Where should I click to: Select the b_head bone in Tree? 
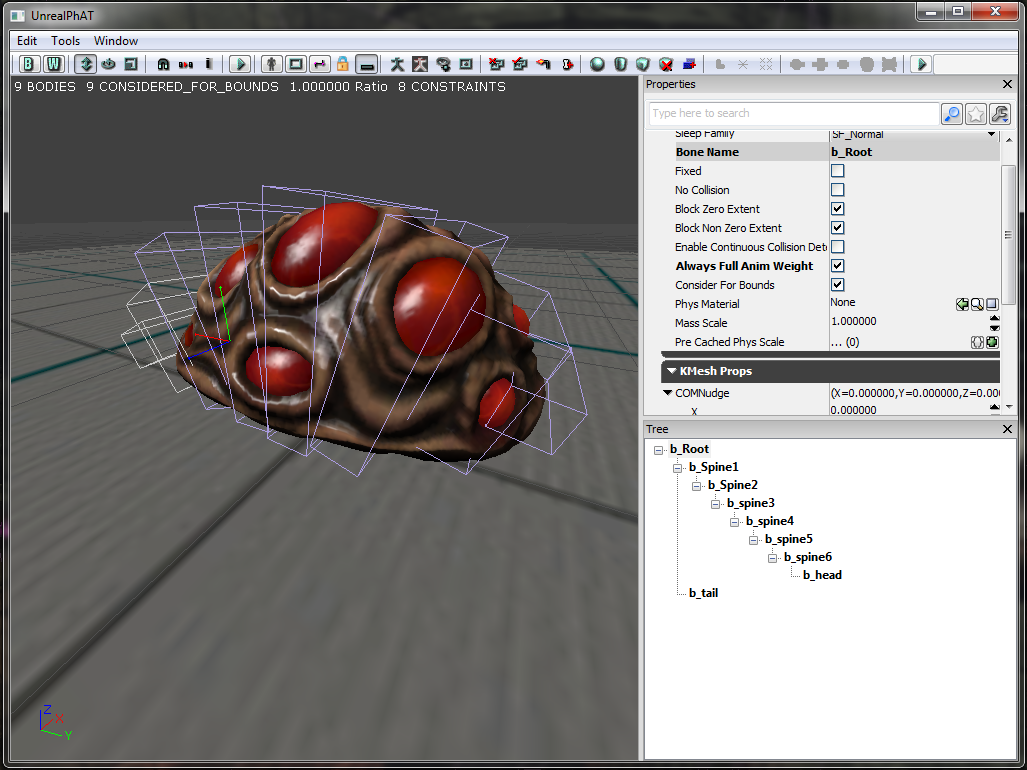pos(822,575)
